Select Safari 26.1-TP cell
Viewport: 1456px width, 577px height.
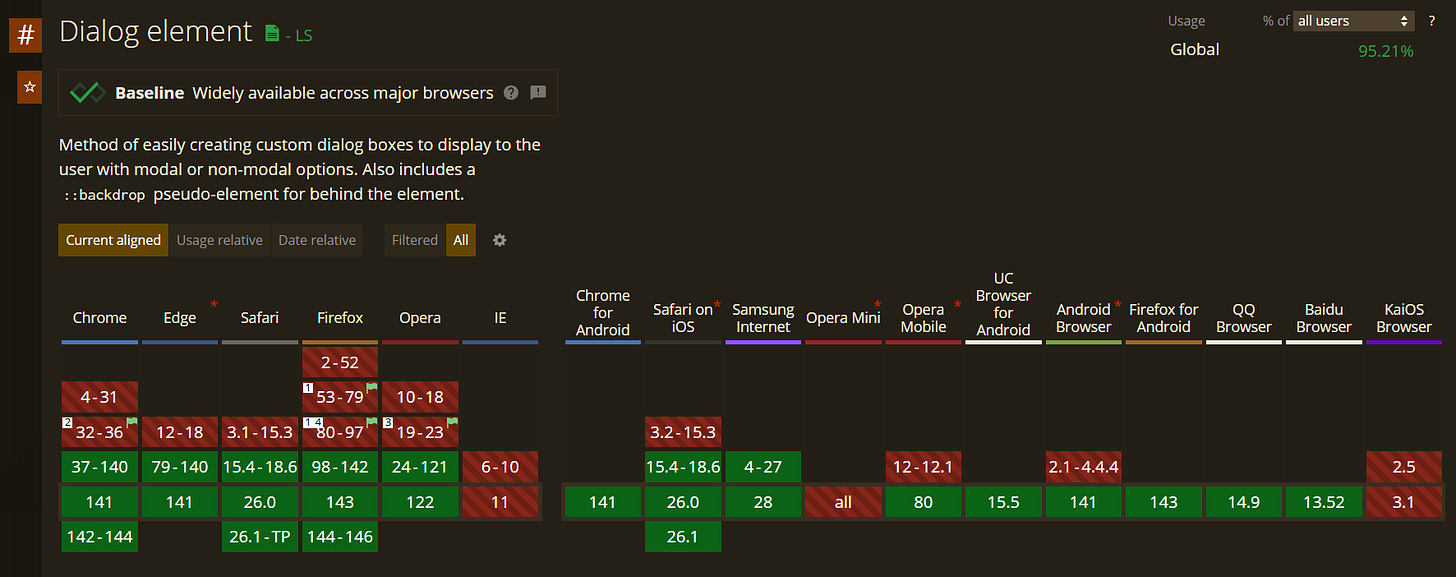click(260, 536)
